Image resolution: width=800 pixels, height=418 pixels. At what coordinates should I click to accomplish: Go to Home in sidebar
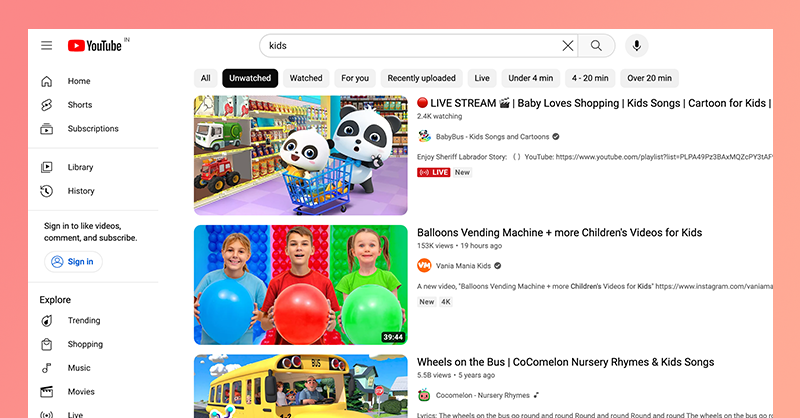click(x=79, y=81)
